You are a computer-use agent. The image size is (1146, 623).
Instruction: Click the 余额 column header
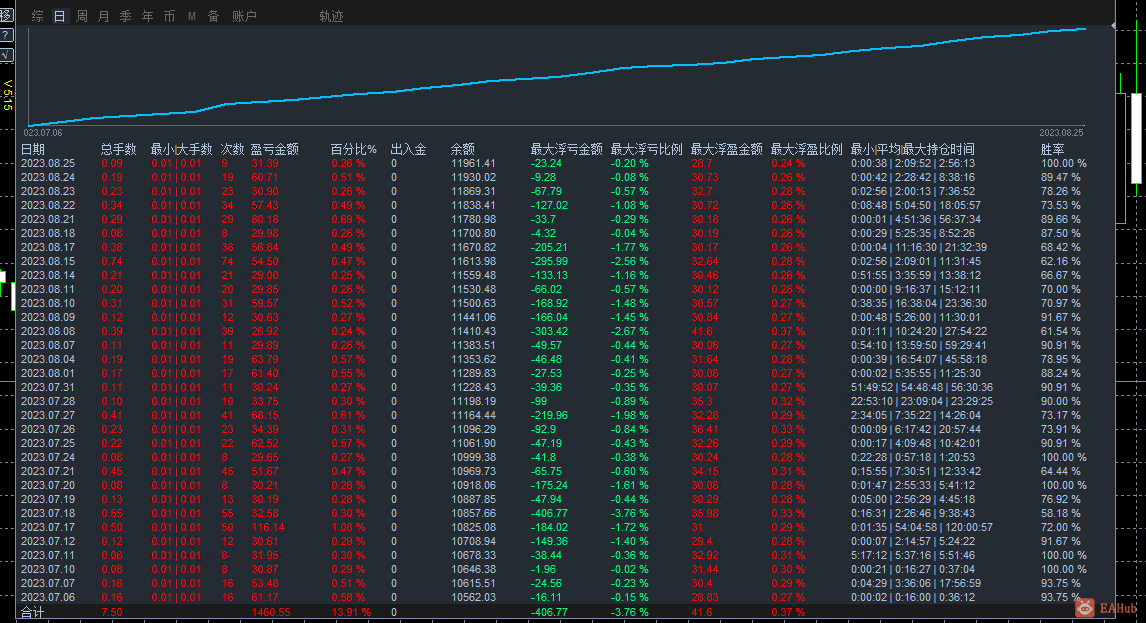[463, 149]
